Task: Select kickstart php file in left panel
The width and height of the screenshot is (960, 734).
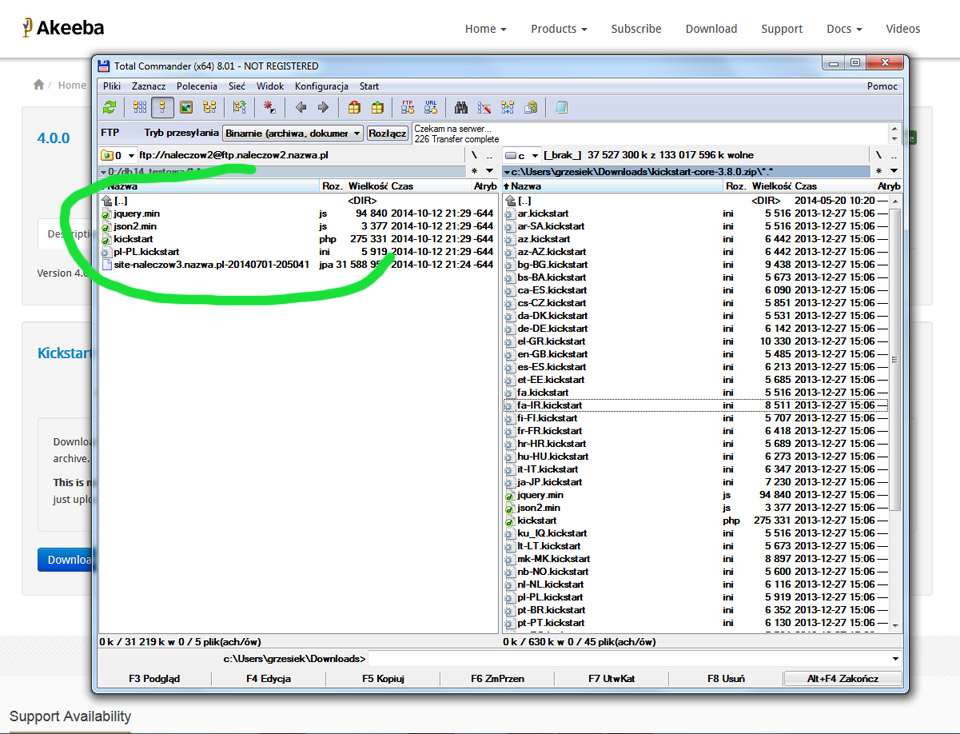Action: (x=298, y=239)
